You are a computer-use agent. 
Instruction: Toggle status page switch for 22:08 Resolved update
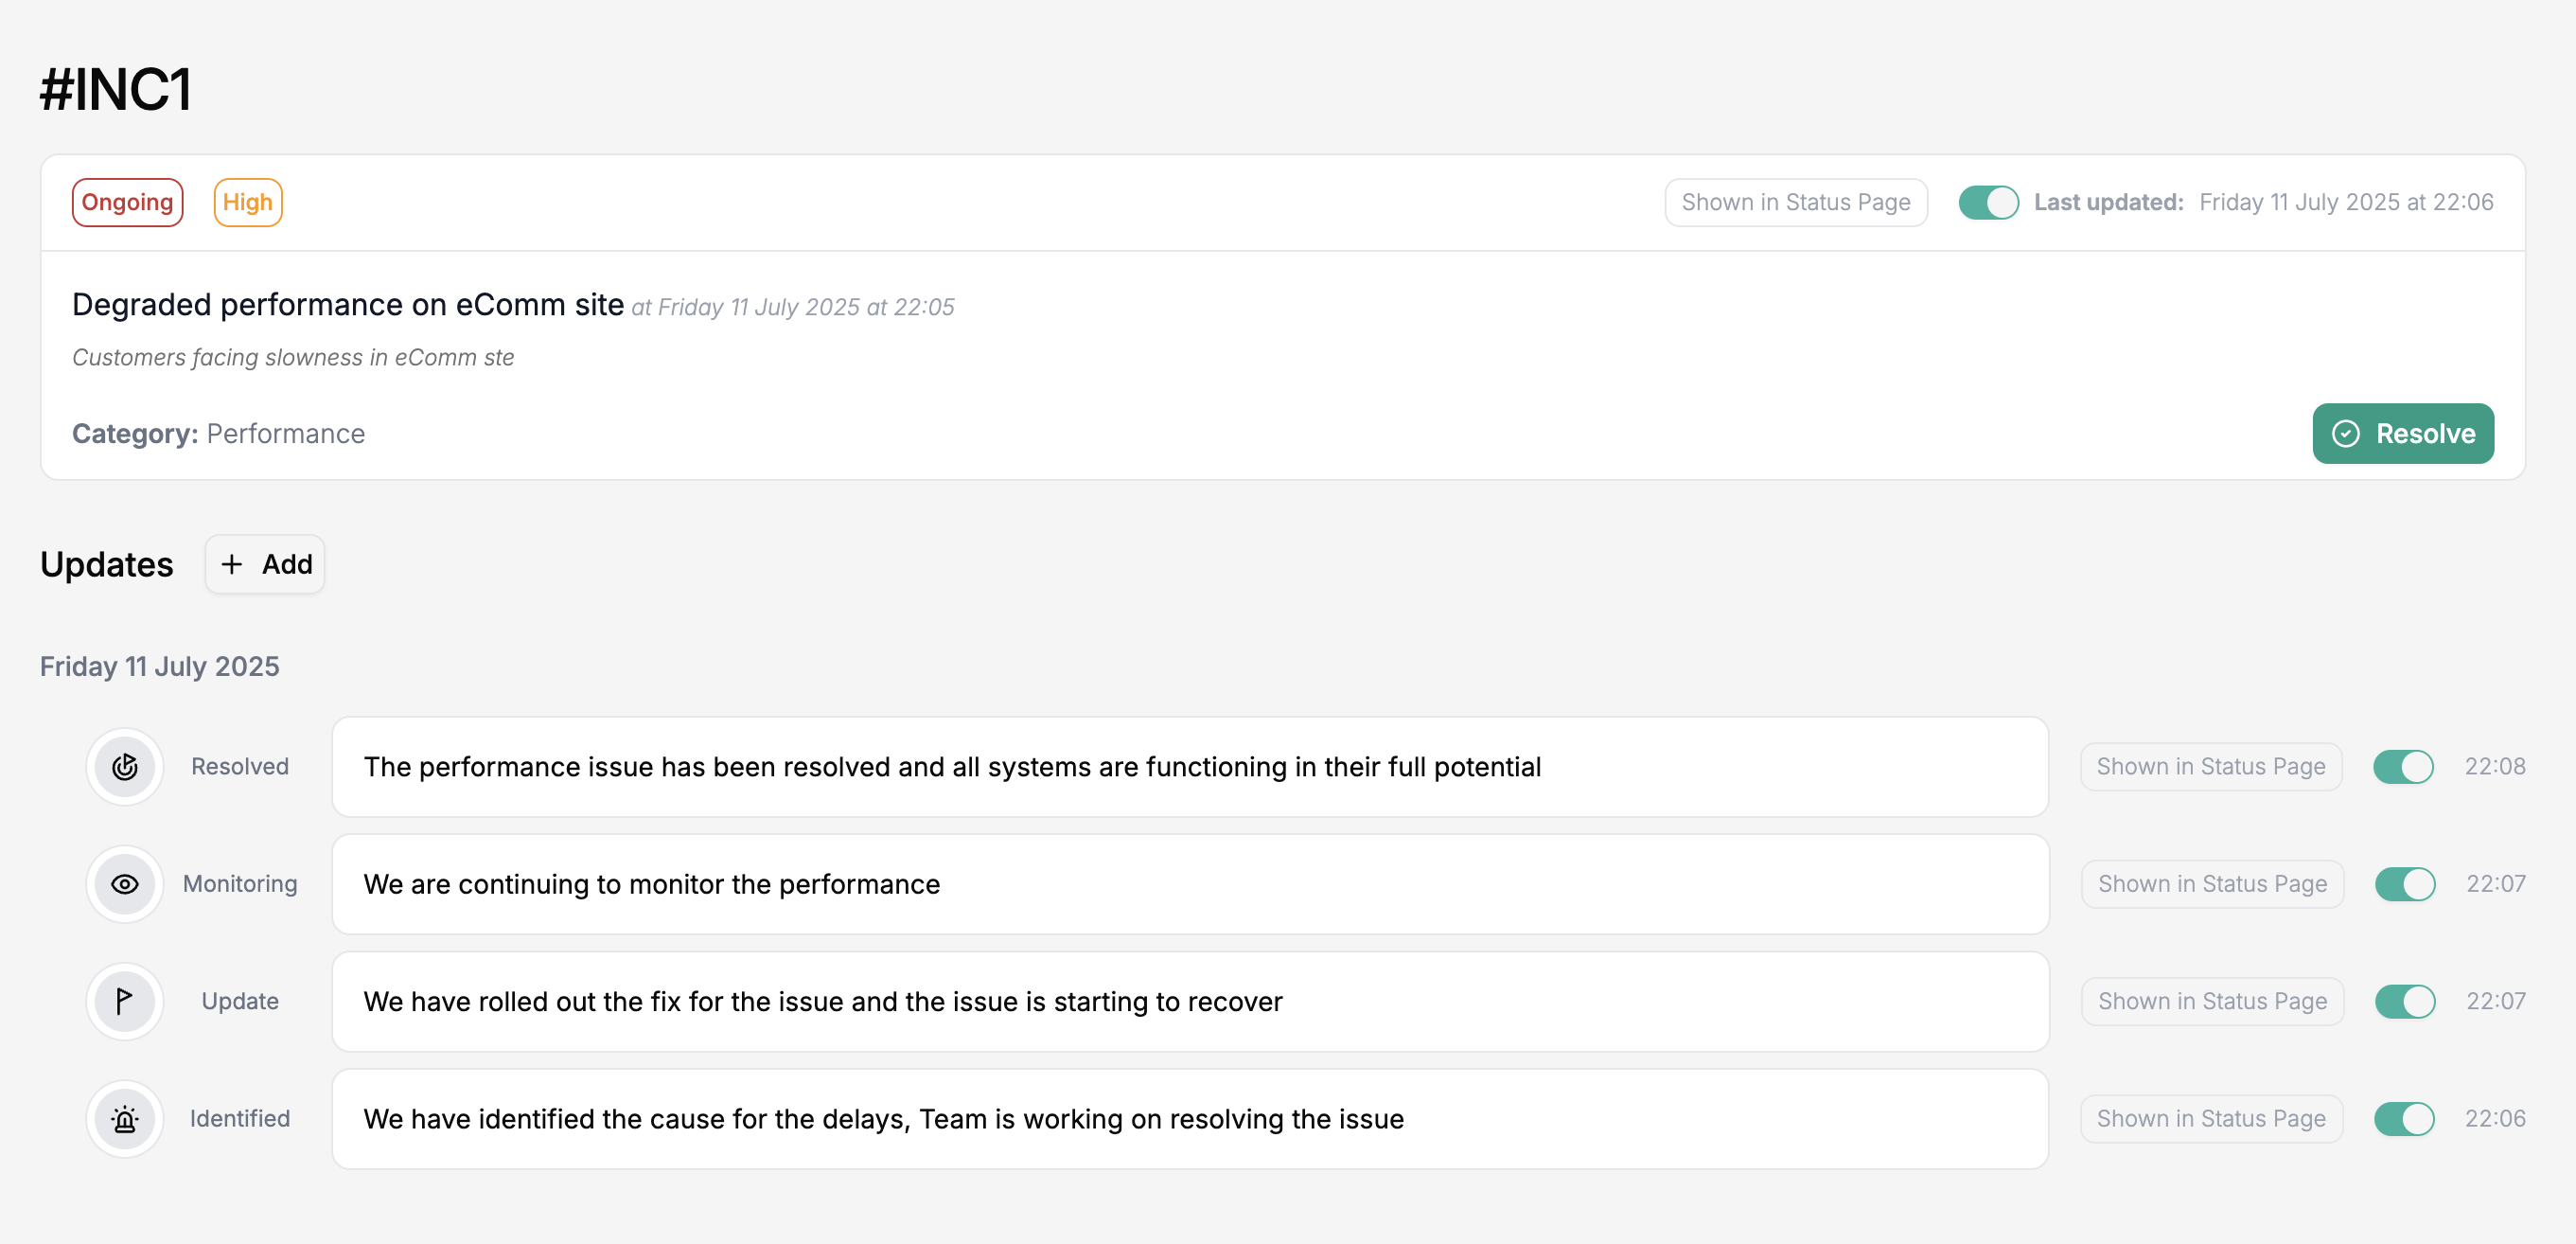click(x=2403, y=767)
